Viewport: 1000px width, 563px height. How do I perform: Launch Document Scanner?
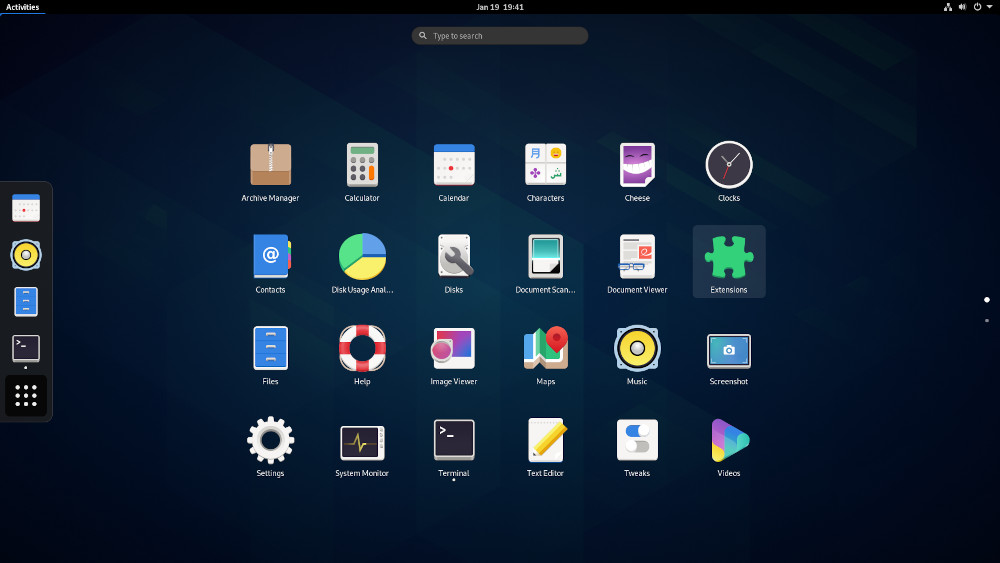[545, 262]
